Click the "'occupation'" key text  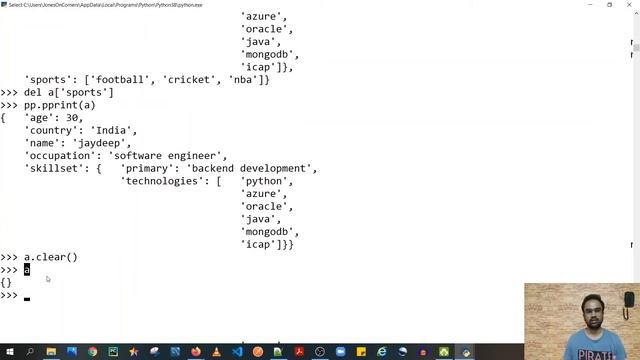(60, 156)
